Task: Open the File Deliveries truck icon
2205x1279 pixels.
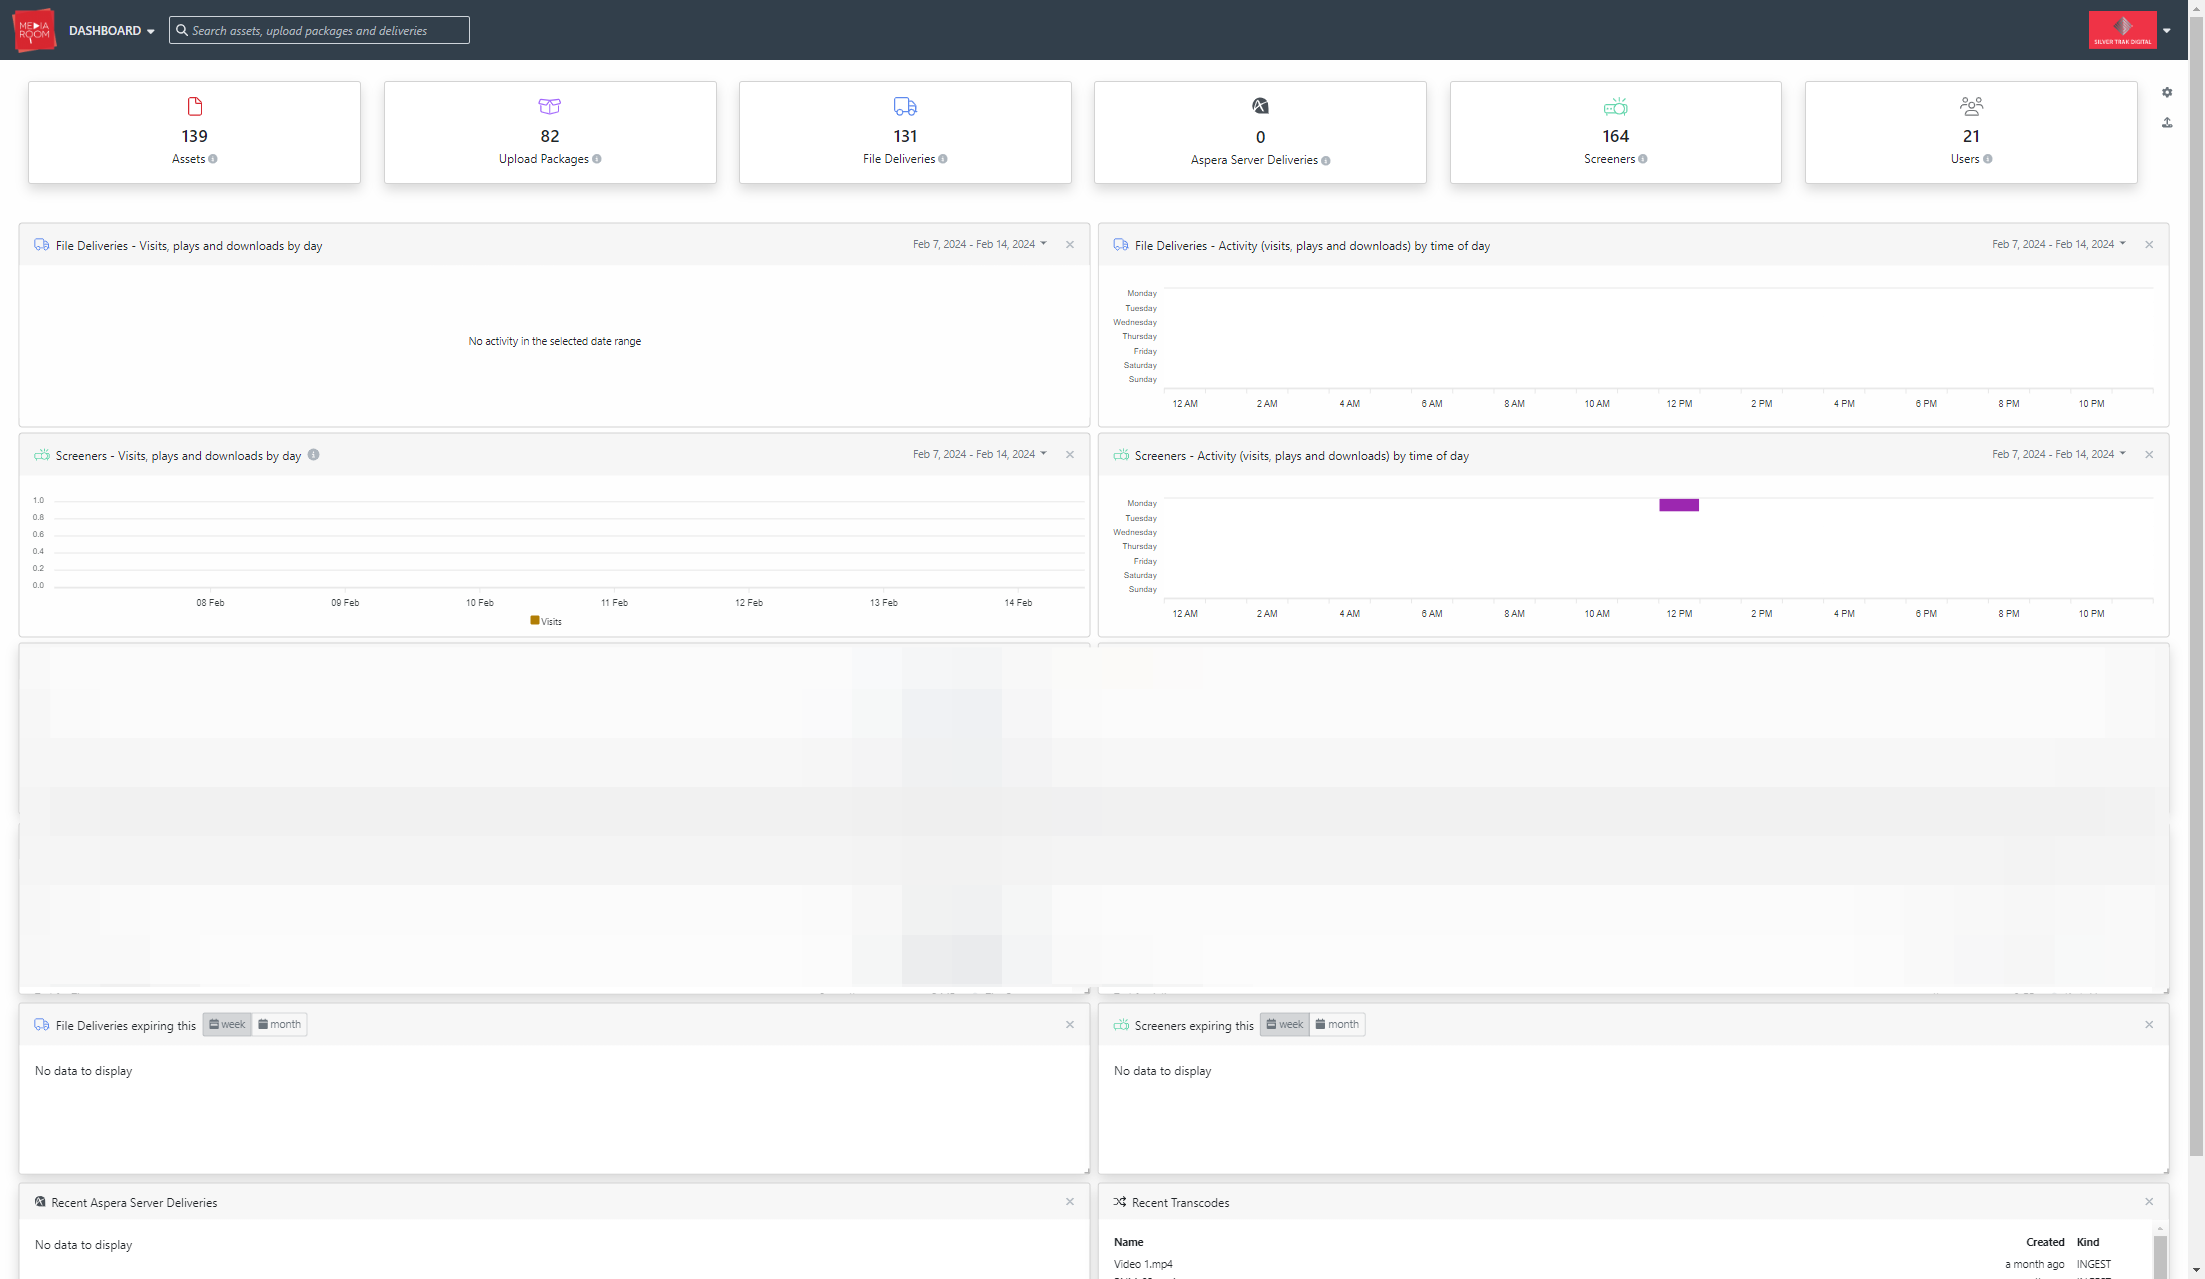Action: click(905, 106)
